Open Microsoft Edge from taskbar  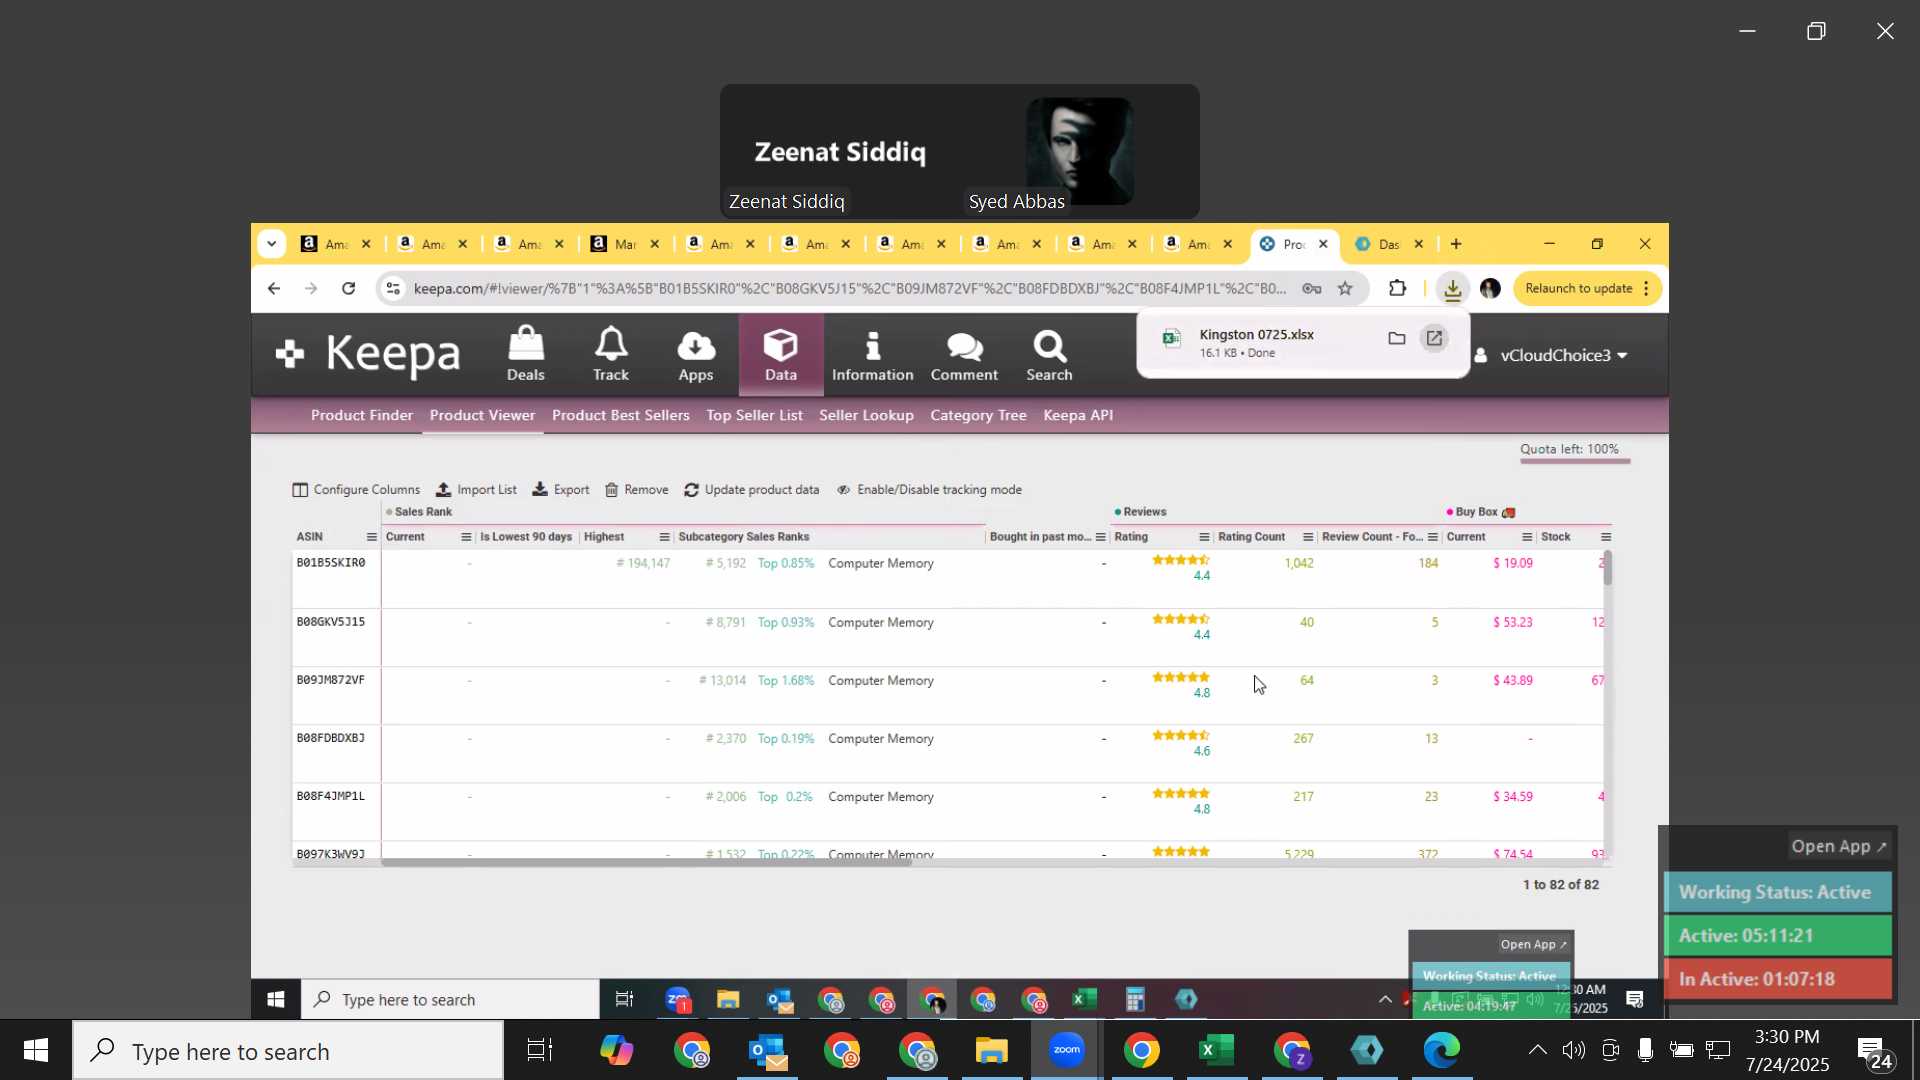[x=1442, y=1050]
